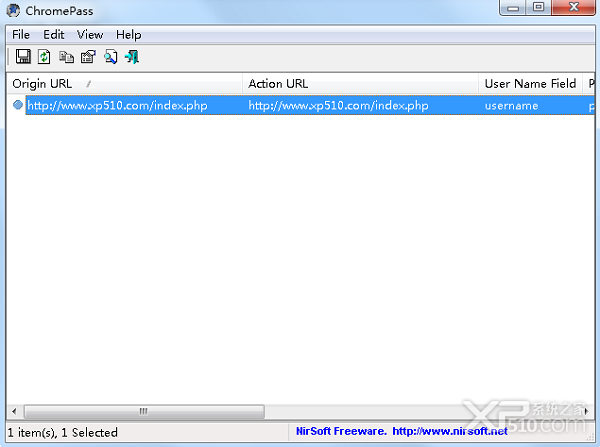
Task: Click the 'username' cell in the row
Action: tap(511, 106)
